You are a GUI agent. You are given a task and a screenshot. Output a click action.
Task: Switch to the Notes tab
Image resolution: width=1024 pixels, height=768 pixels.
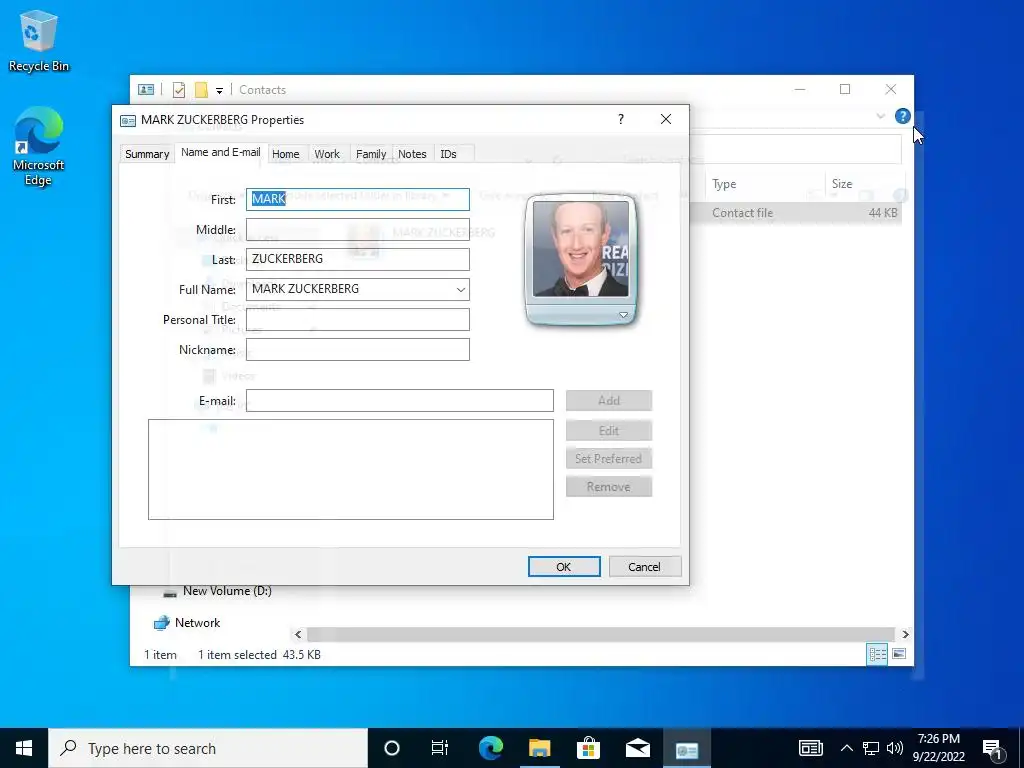pos(412,154)
